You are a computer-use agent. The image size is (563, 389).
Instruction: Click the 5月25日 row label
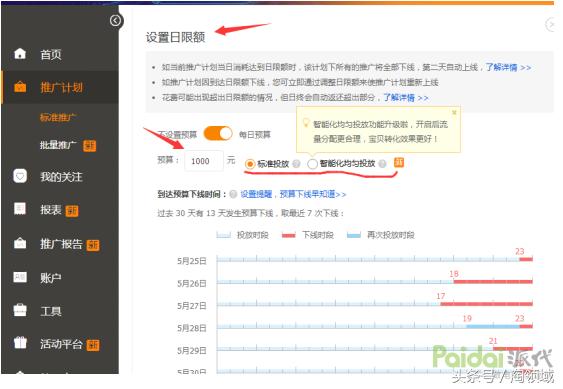(x=192, y=261)
